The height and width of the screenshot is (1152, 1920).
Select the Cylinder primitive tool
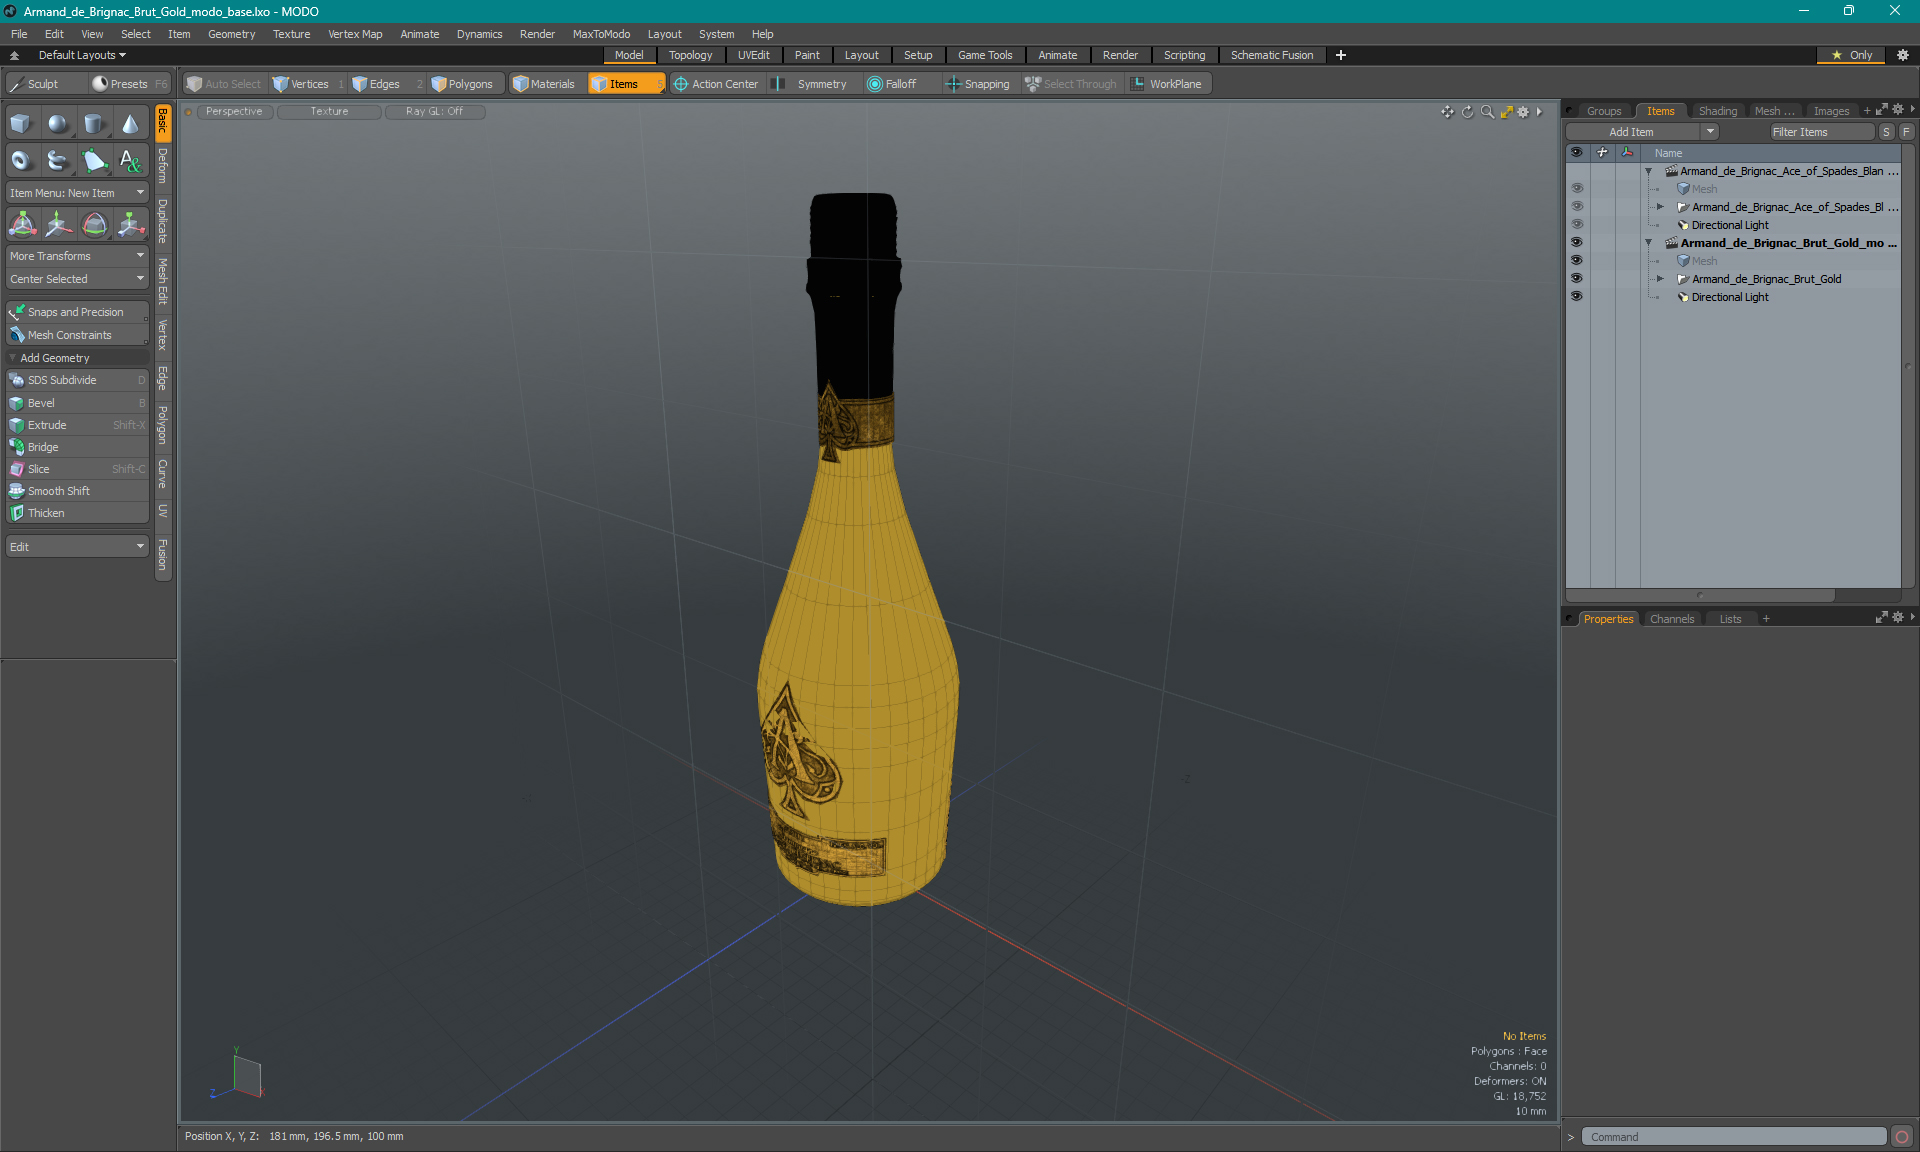click(x=94, y=124)
